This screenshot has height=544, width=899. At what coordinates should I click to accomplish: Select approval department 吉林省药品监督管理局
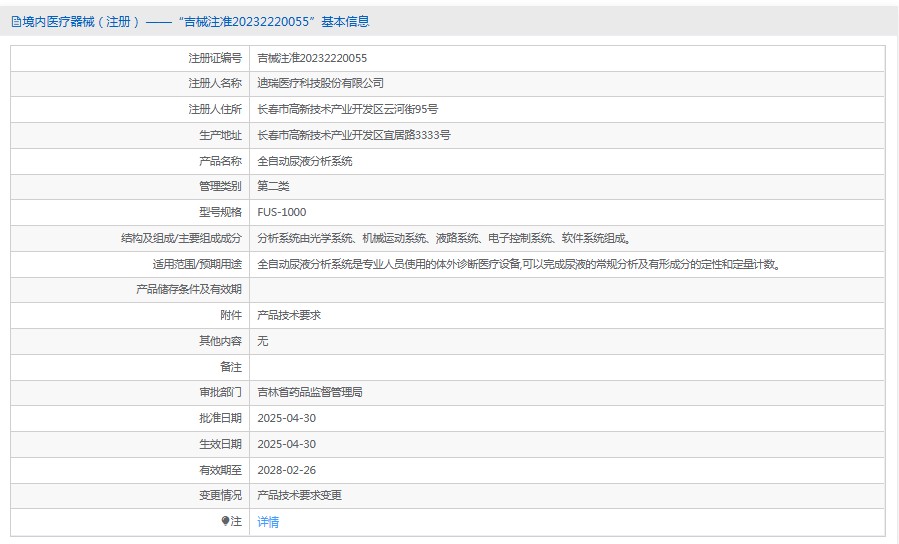coord(310,392)
